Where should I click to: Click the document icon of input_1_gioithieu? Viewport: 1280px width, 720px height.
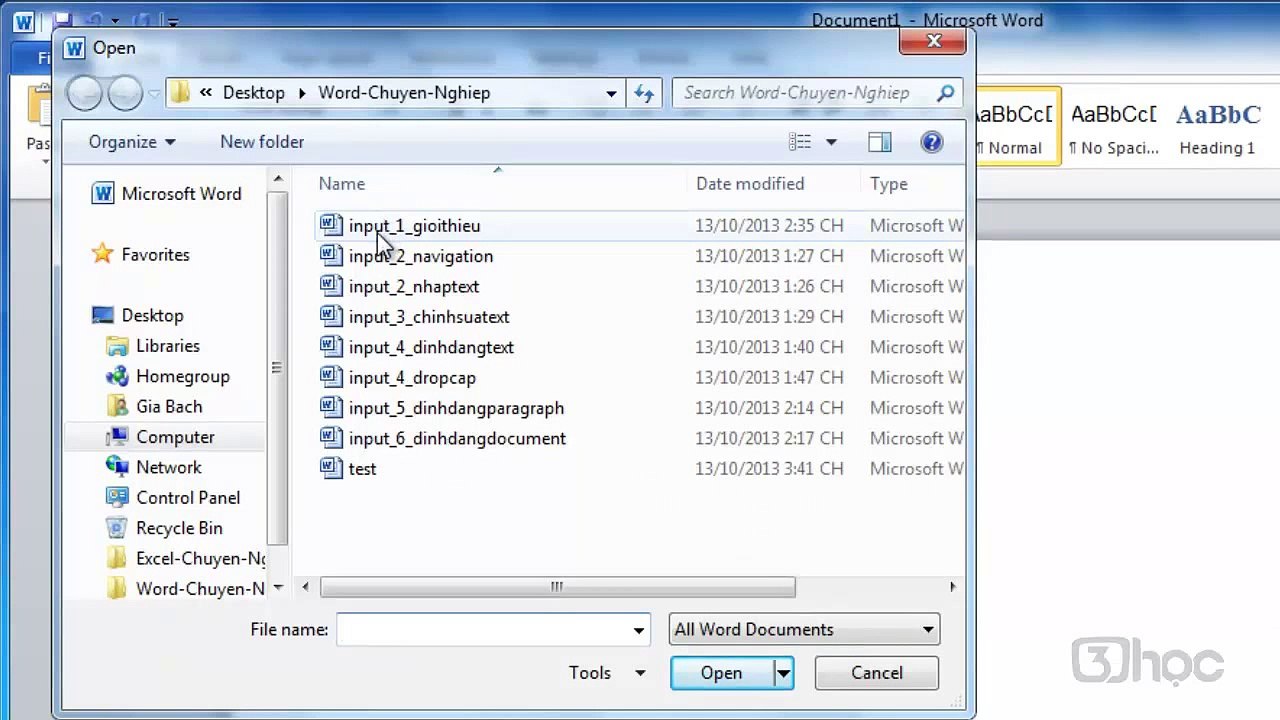click(x=331, y=226)
